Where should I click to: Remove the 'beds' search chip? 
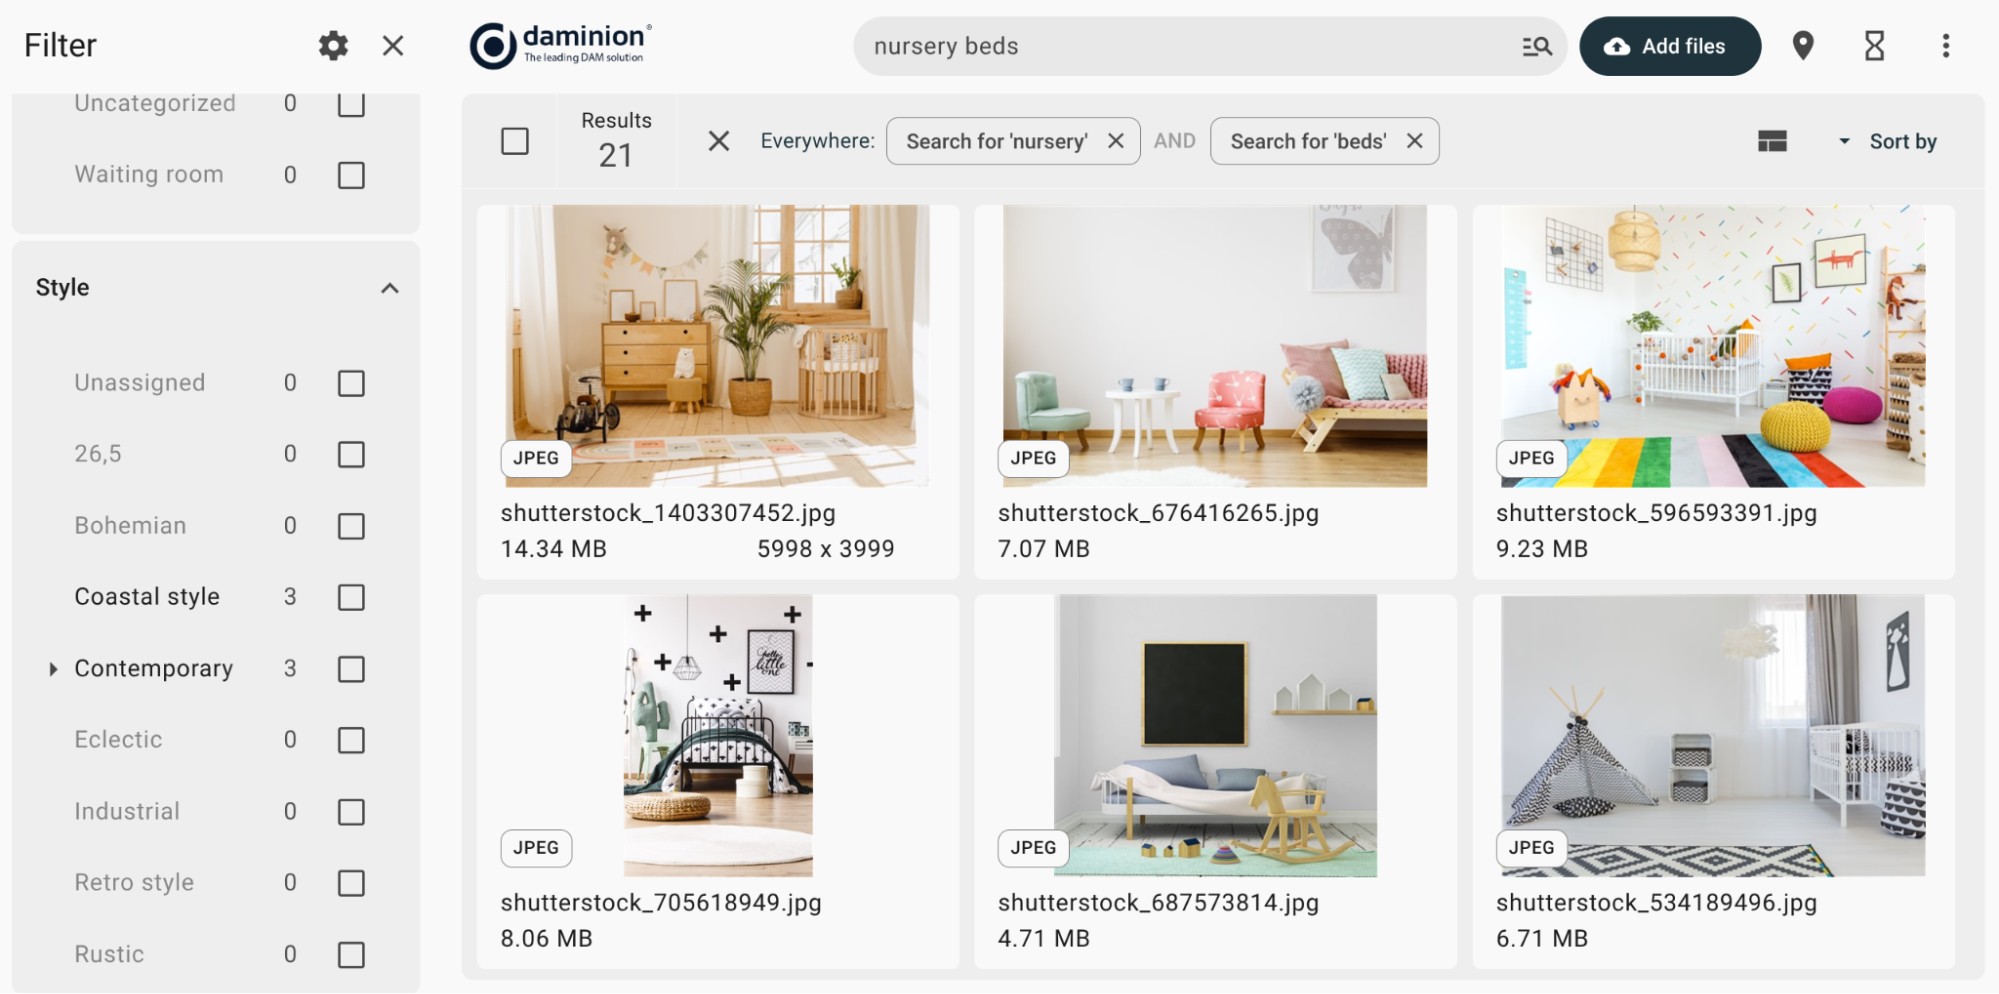1414,141
